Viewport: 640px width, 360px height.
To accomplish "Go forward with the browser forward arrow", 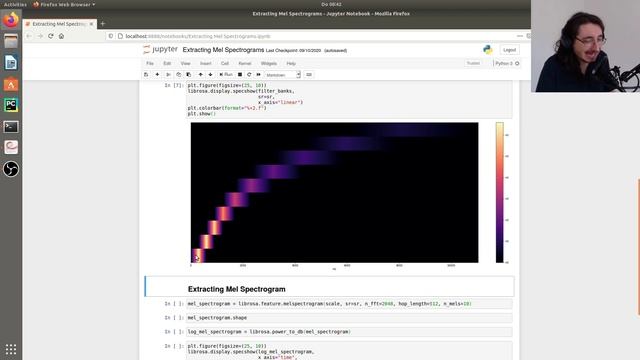I will pyautogui.click(x=40, y=36).
